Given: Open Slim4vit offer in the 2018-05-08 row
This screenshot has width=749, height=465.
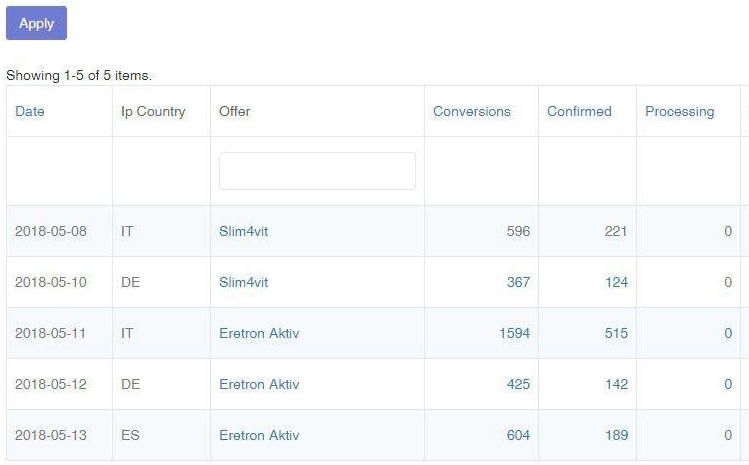Looking at the screenshot, I should click(x=243, y=231).
